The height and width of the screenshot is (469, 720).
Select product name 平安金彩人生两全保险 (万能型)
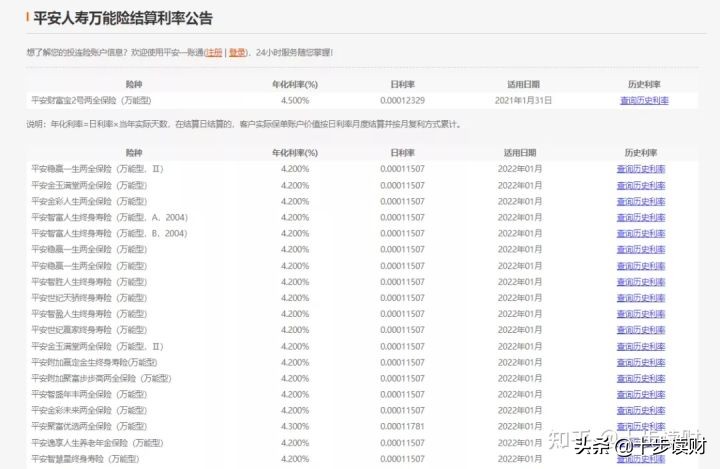tap(89, 202)
